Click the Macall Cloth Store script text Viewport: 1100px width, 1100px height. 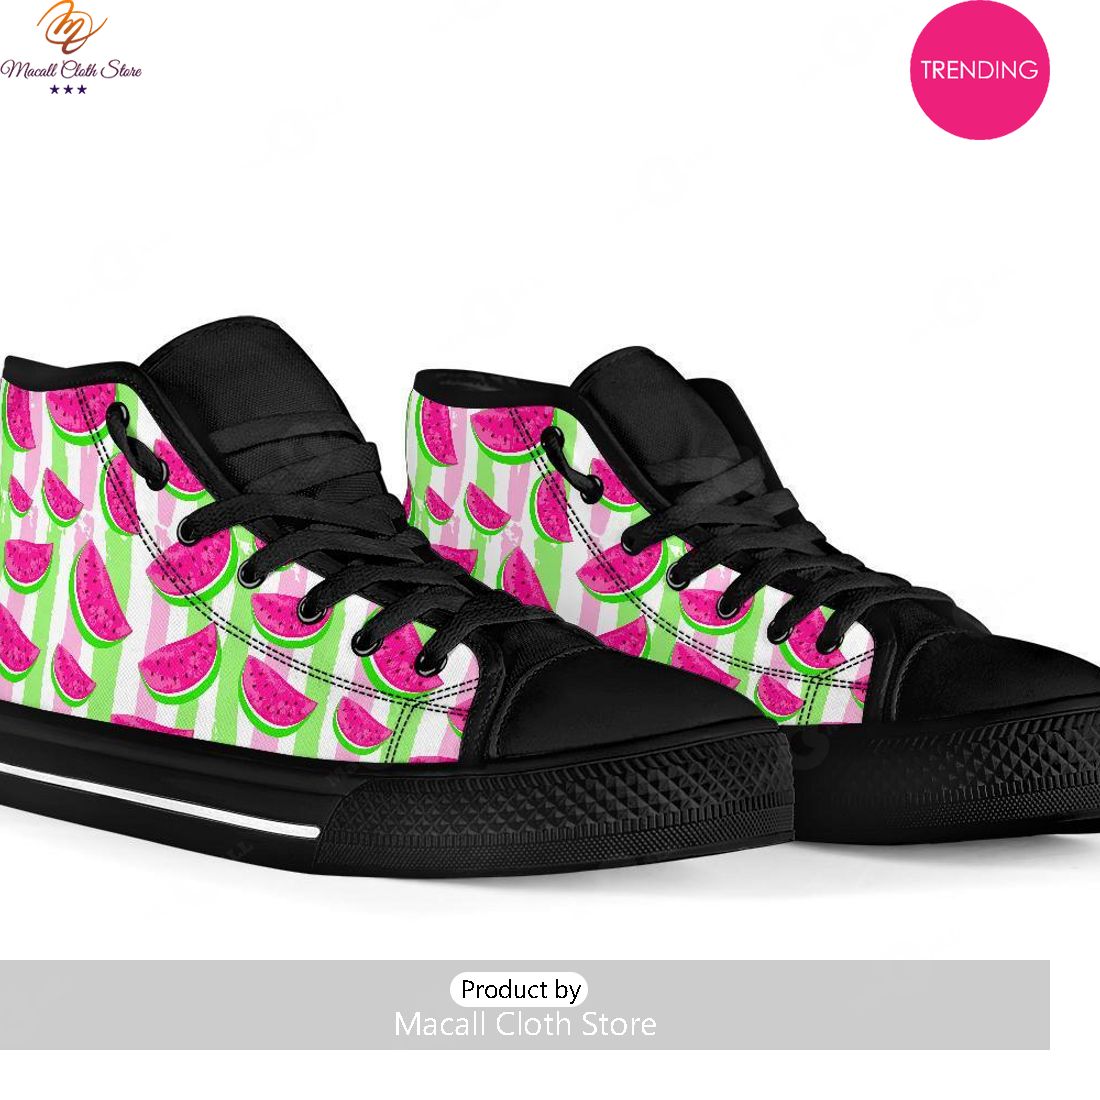71,69
